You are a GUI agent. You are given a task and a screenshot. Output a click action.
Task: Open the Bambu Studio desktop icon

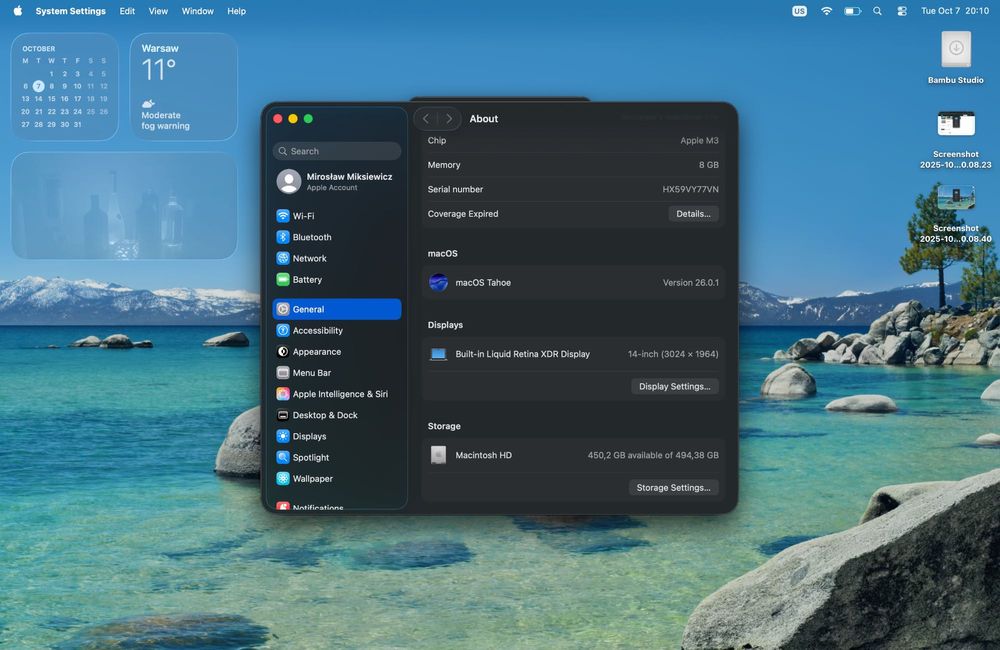click(955, 57)
